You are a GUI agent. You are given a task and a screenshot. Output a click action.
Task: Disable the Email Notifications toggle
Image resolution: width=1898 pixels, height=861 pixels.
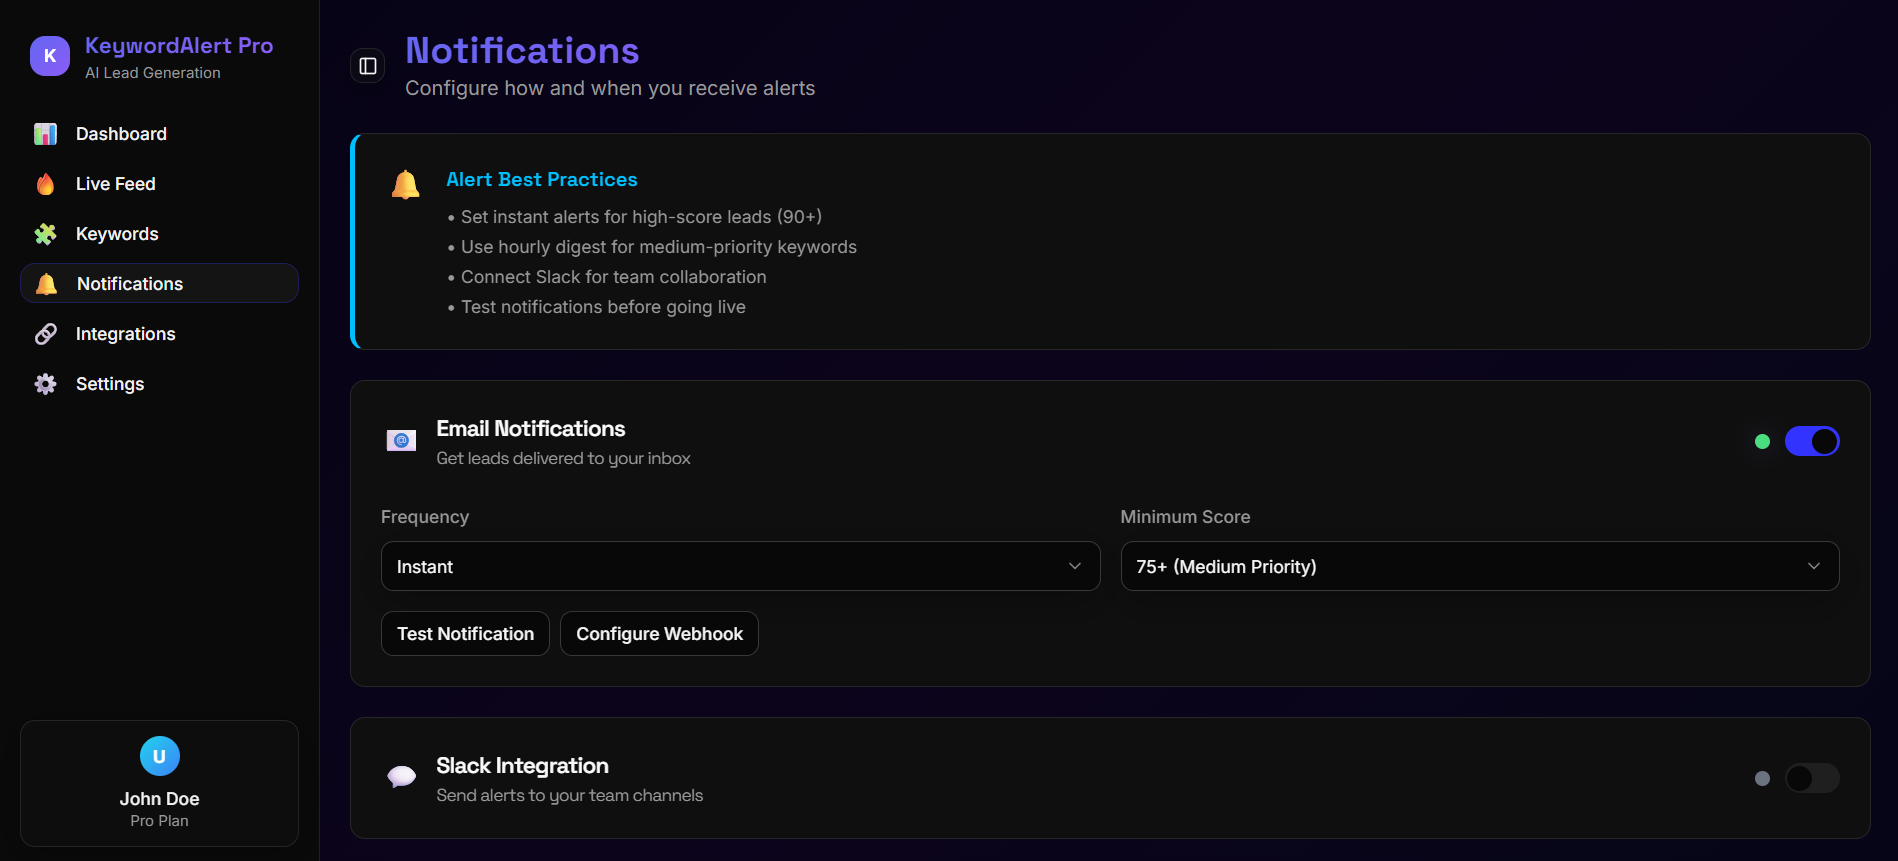click(1811, 441)
